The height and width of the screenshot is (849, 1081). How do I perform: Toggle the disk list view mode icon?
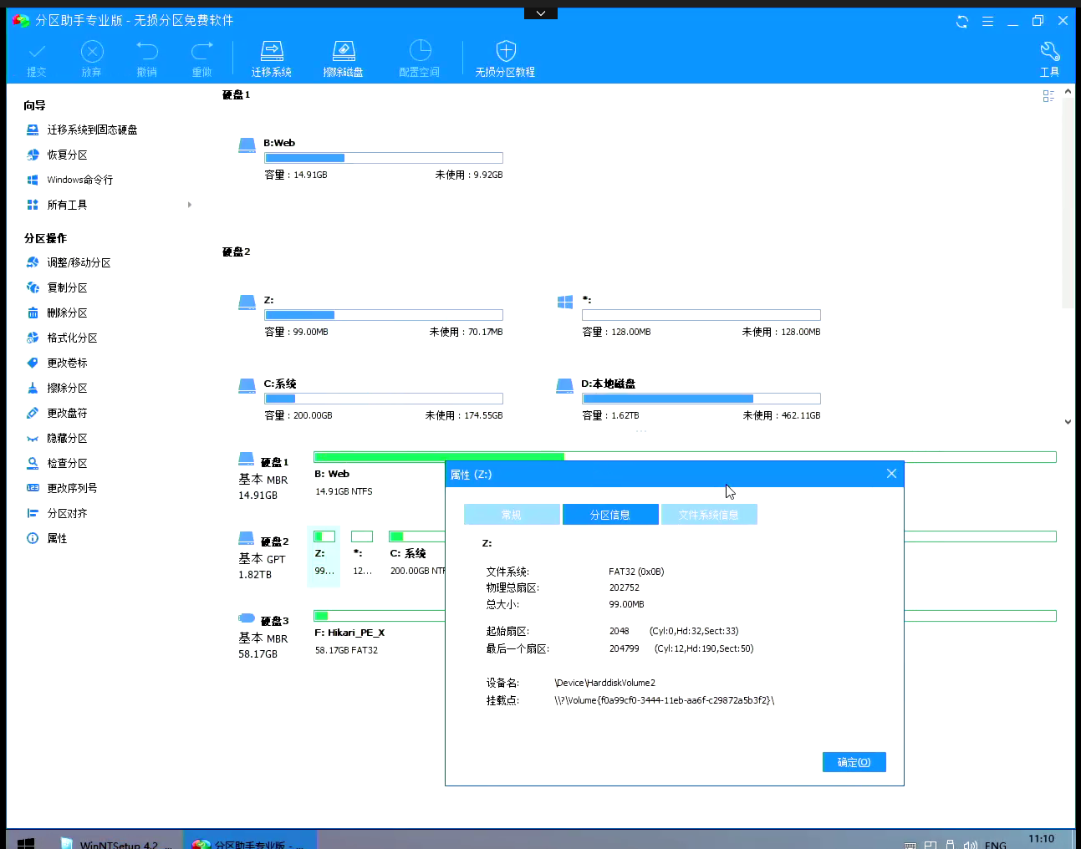[1048, 96]
